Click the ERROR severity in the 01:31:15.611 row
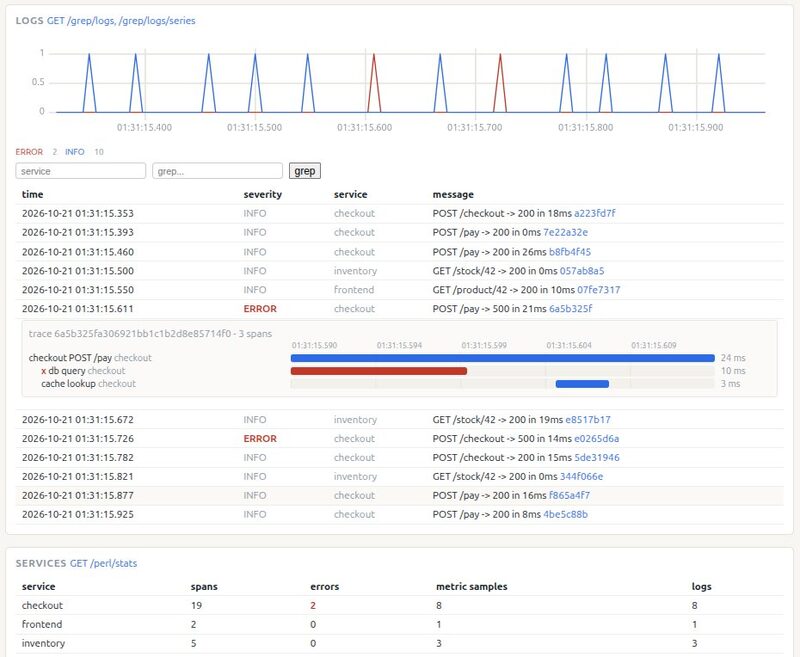The image size is (800, 657). (x=260, y=309)
